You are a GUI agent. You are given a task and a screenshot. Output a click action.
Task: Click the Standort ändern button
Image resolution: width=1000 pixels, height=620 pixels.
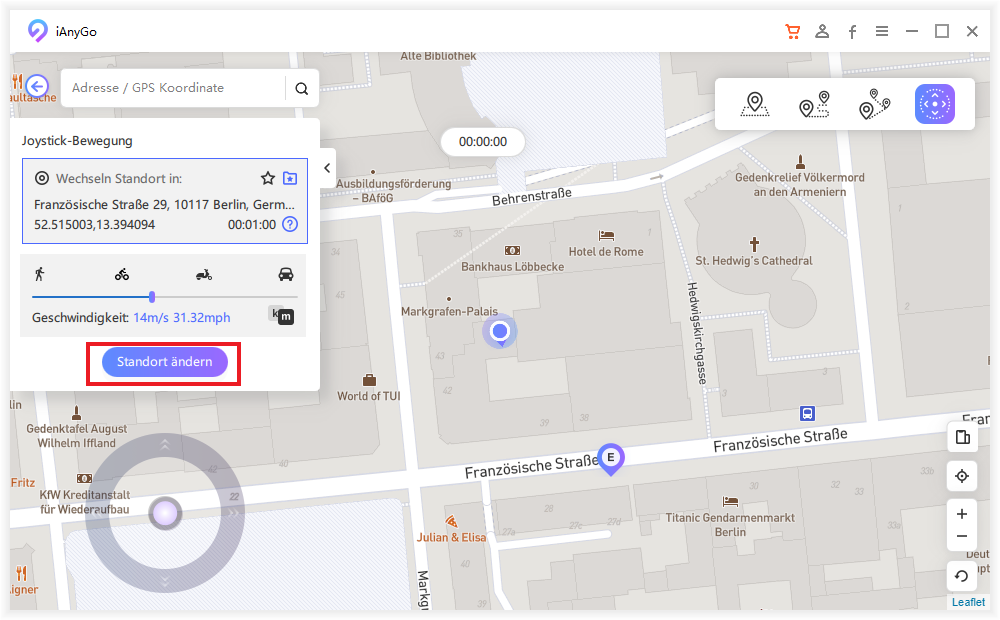(x=165, y=362)
